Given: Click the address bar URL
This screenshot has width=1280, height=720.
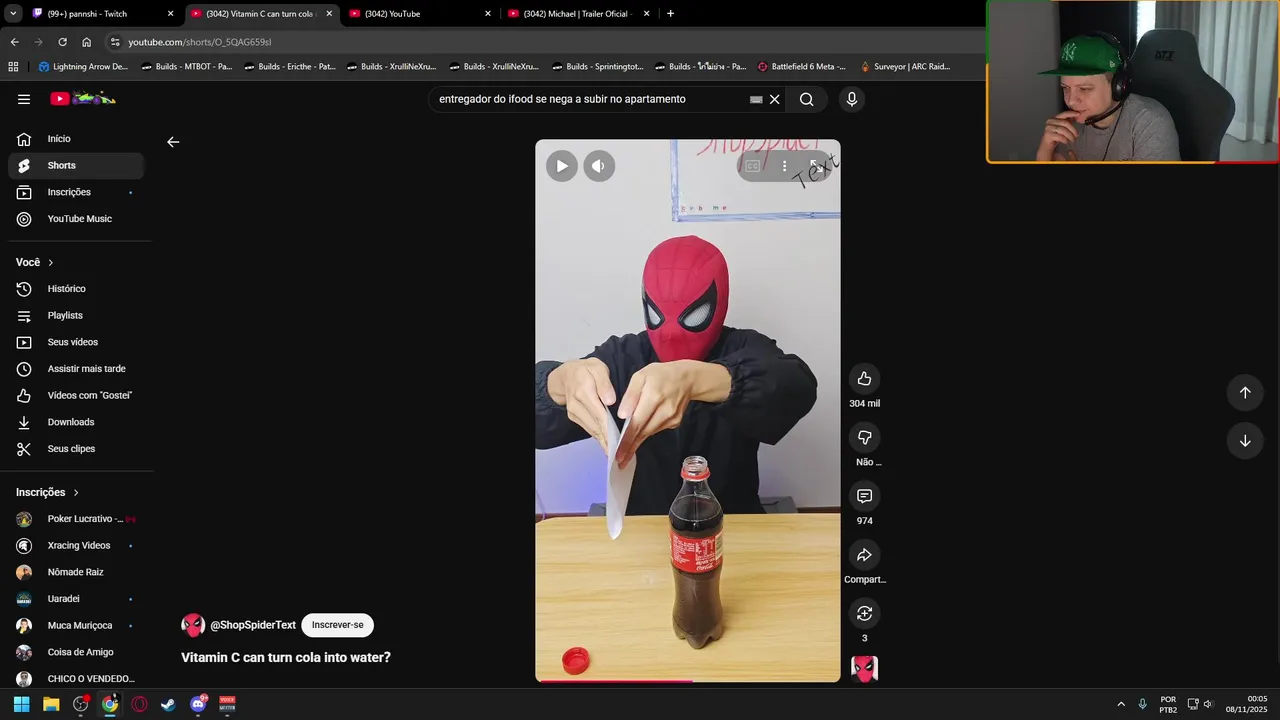Looking at the screenshot, I should (x=200, y=42).
